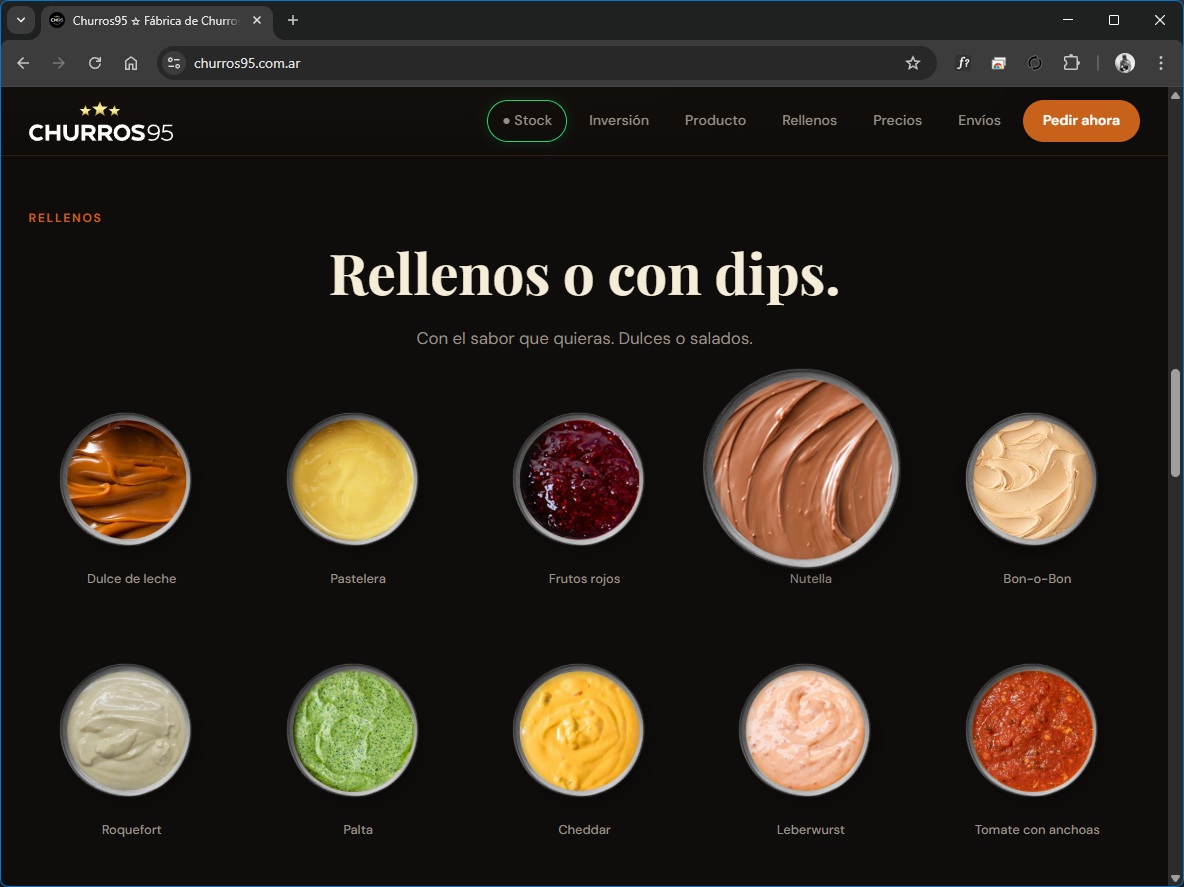Open the browser home page icon
This screenshot has height=887, width=1184.
[131, 63]
